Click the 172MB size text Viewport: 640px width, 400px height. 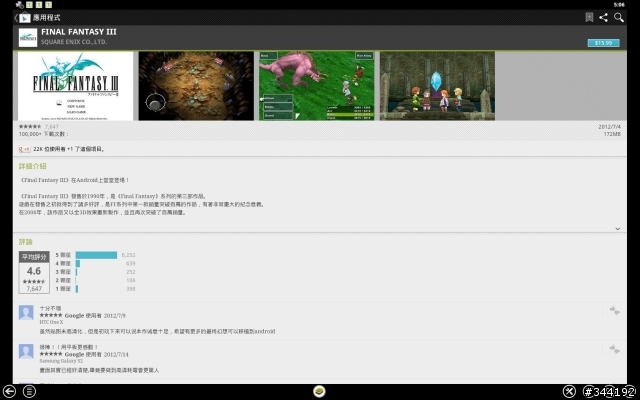coord(612,134)
